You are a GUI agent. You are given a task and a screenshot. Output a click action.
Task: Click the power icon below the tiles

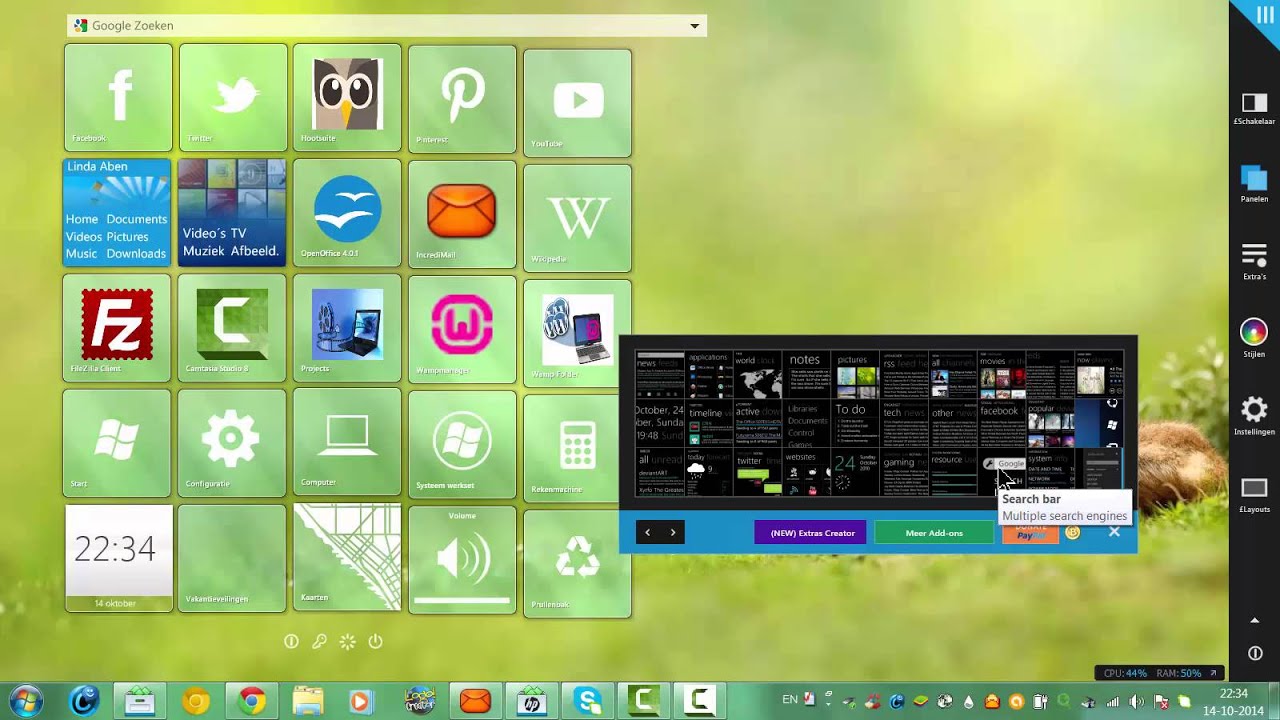click(x=376, y=641)
